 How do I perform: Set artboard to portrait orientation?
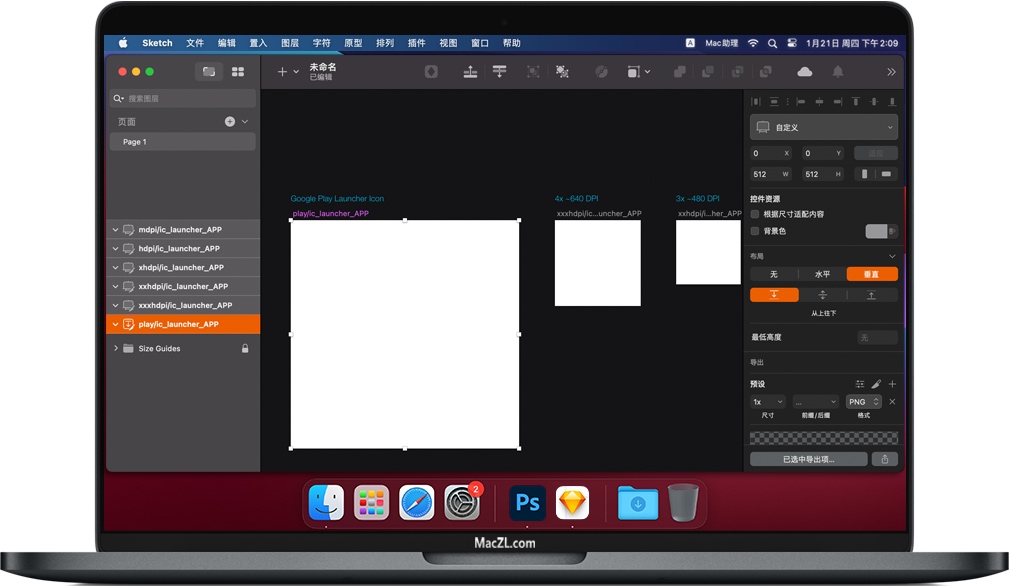click(x=864, y=174)
